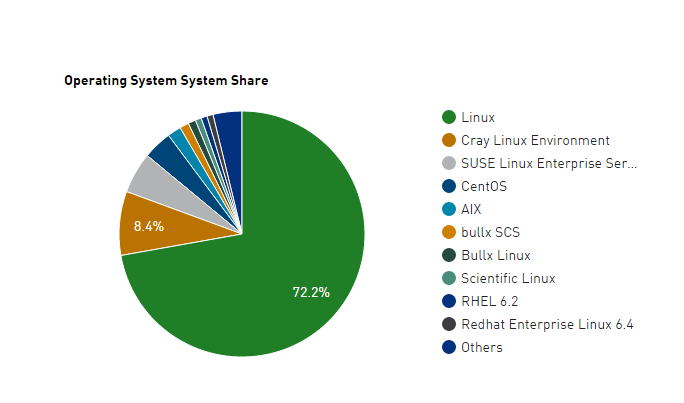The width and height of the screenshot is (684, 403).
Task: Select the CentOS legend text label
Action: (484, 187)
